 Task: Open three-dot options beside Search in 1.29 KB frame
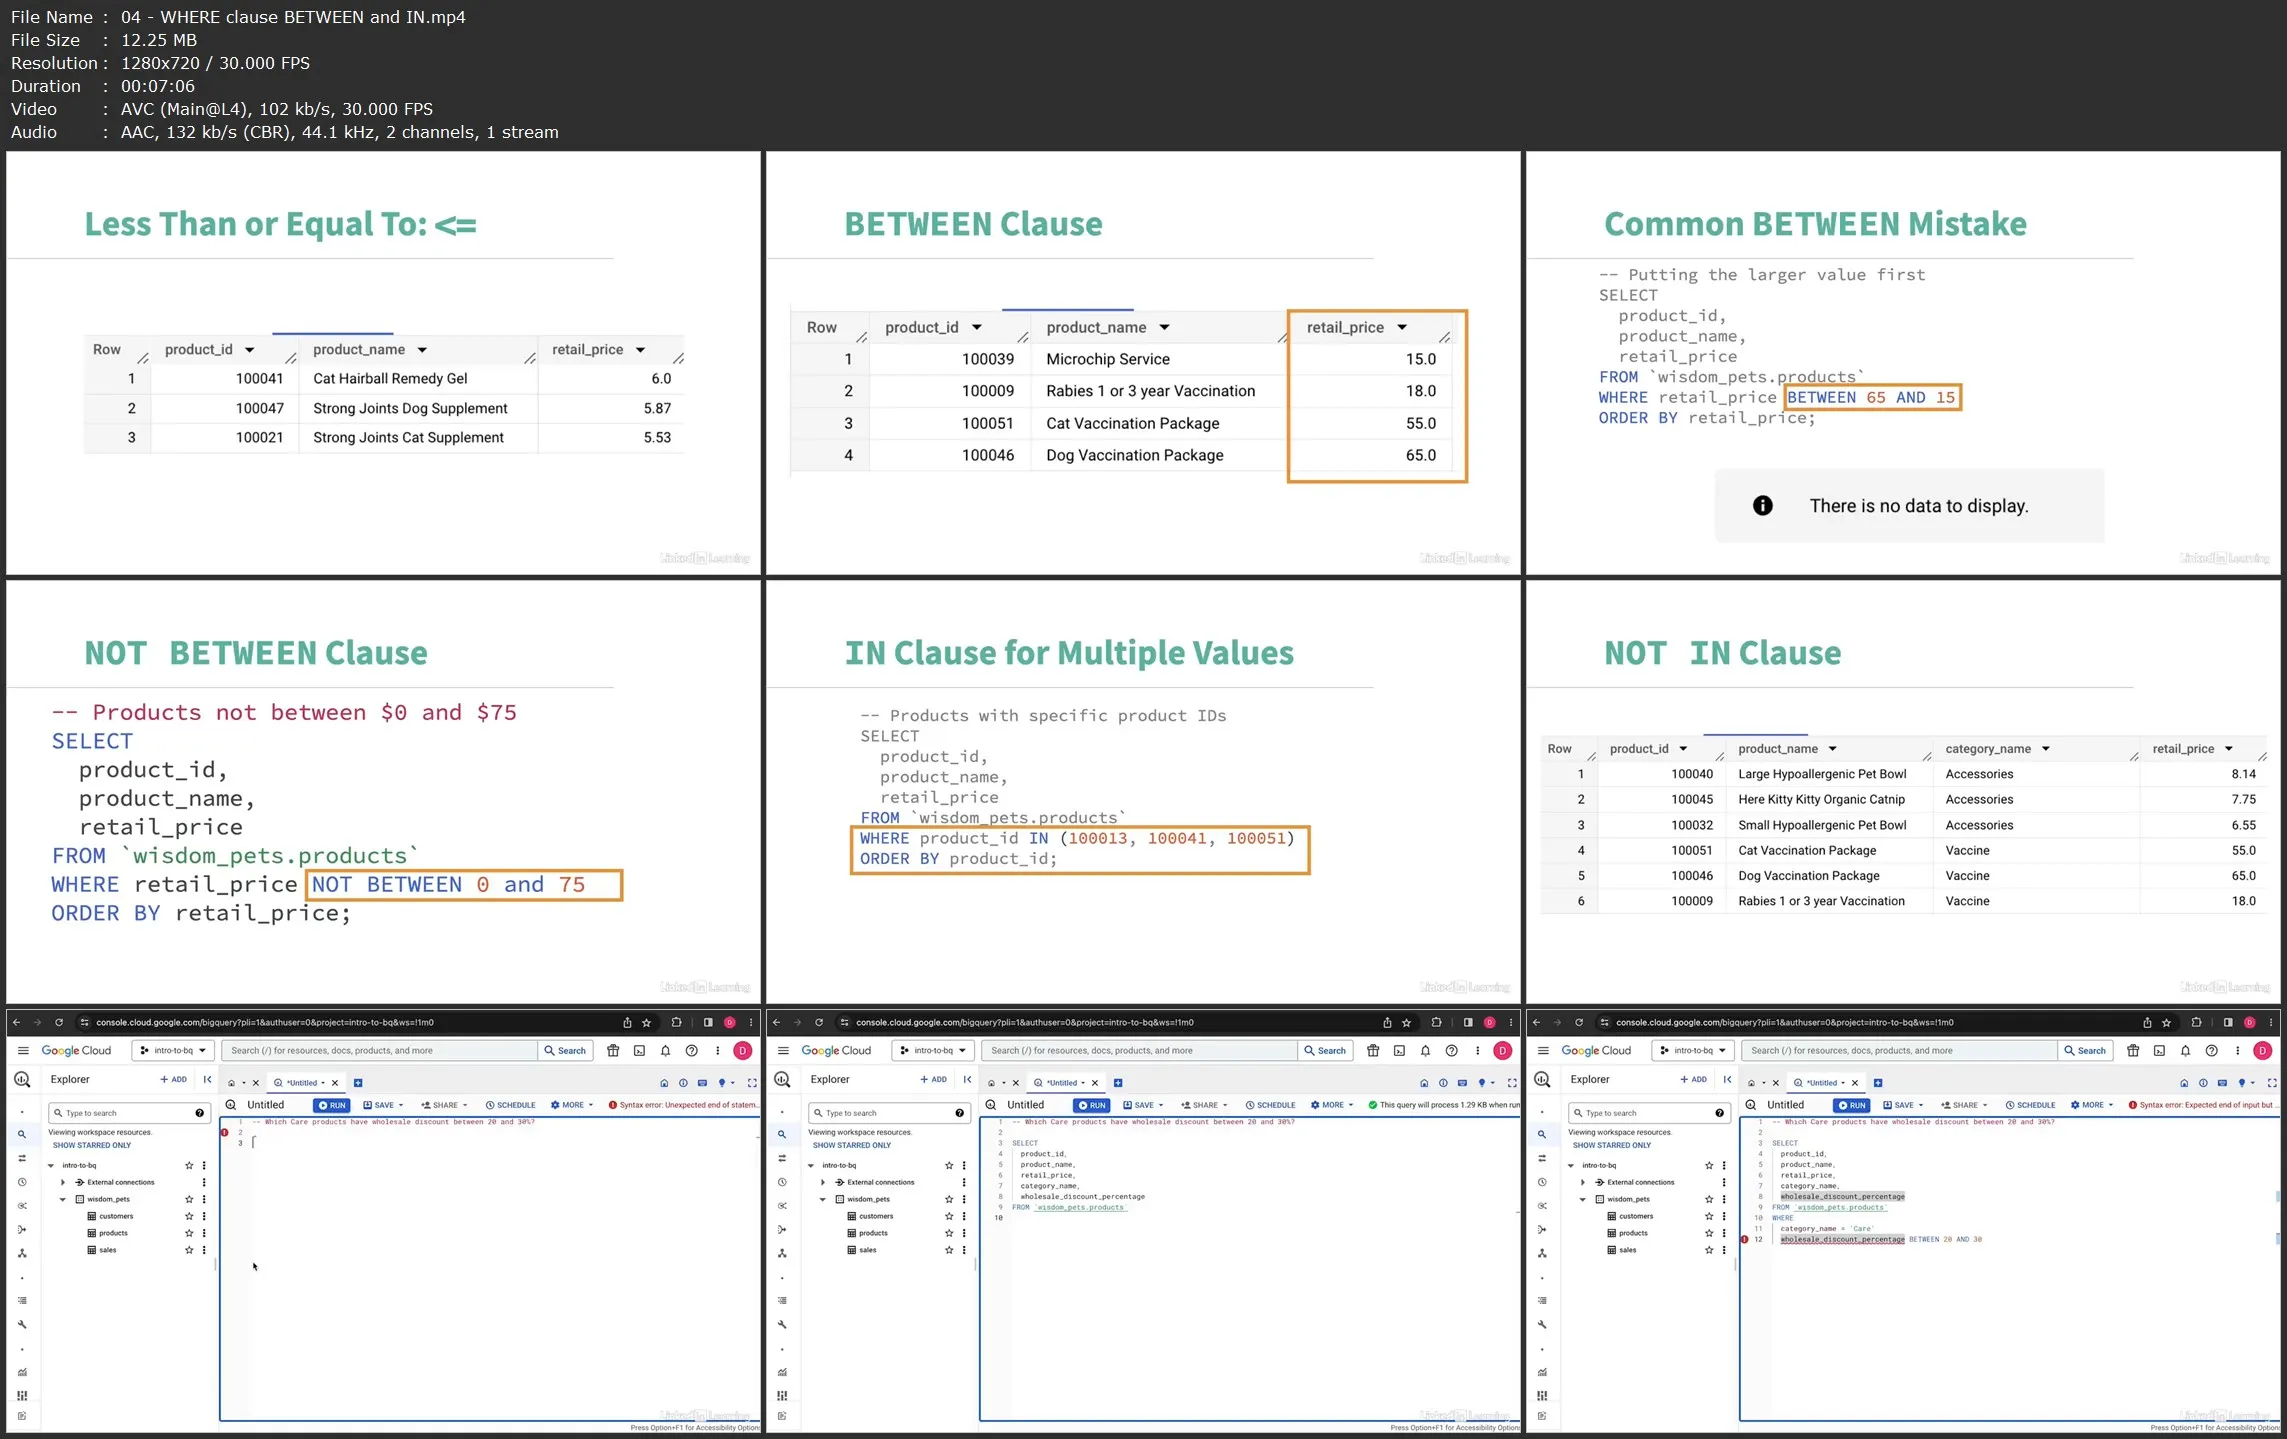(x=1477, y=1050)
